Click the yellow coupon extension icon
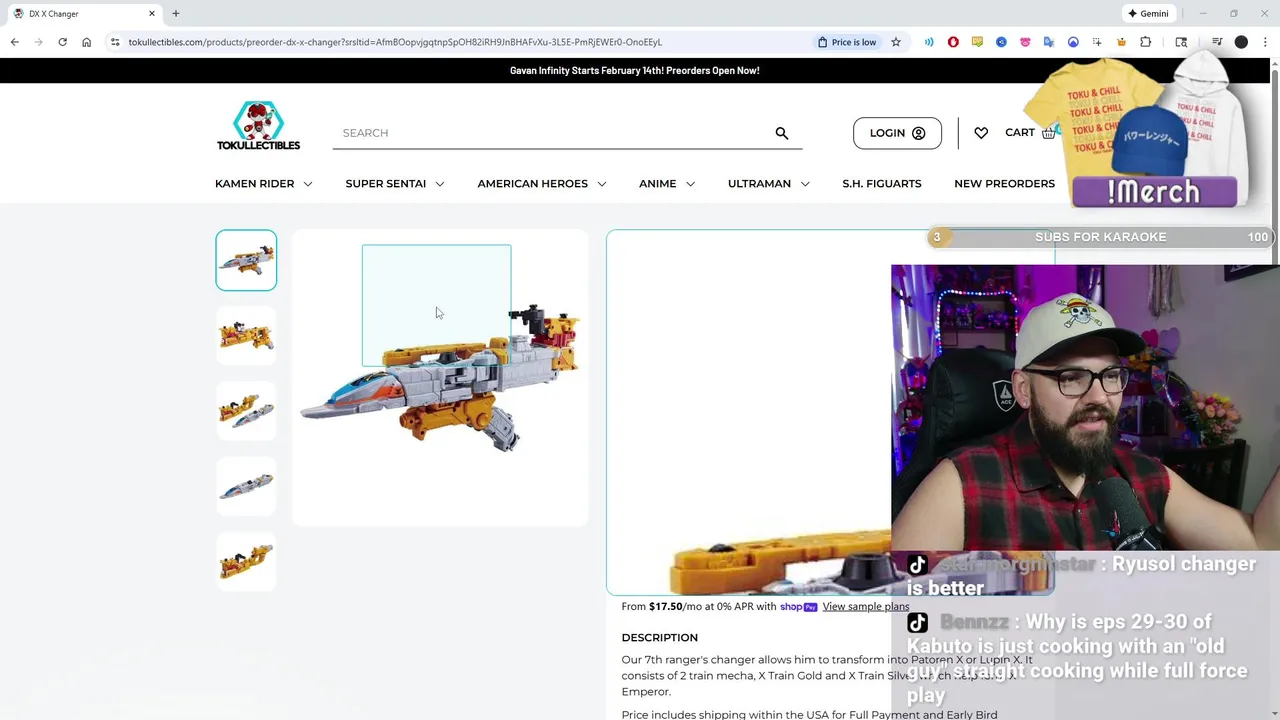 [977, 42]
